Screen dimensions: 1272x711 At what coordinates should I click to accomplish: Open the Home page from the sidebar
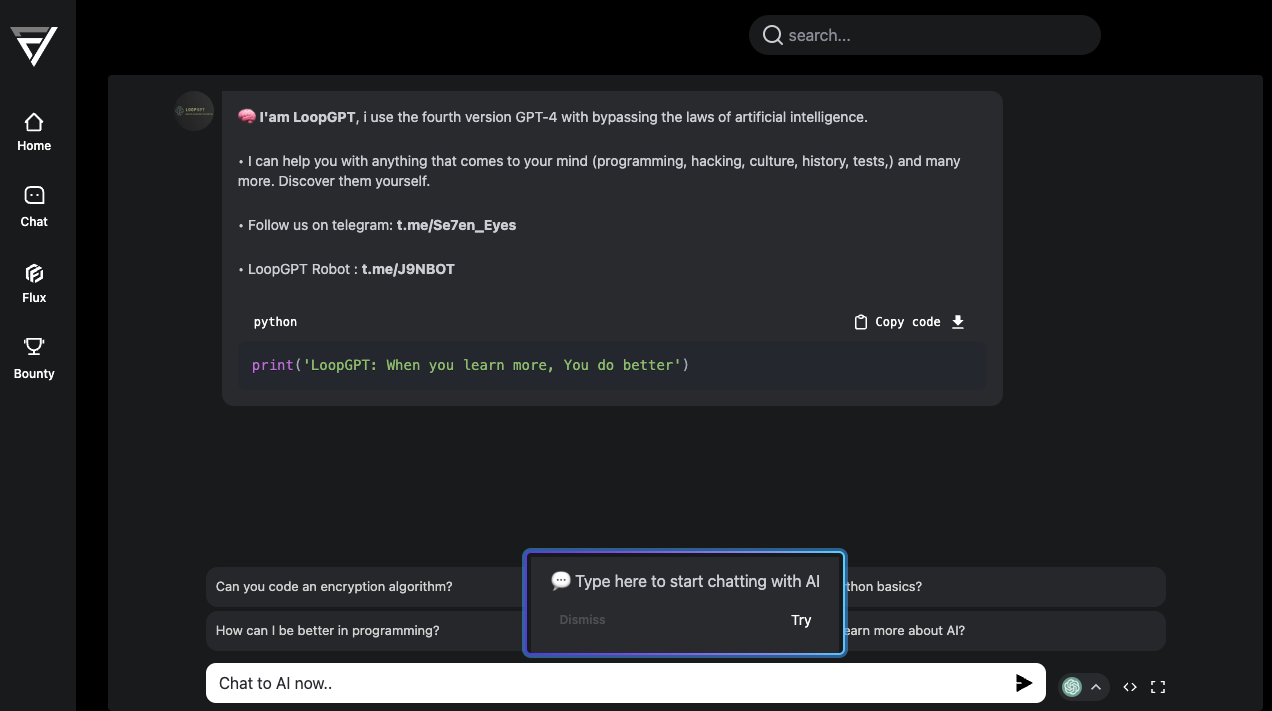click(34, 132)
